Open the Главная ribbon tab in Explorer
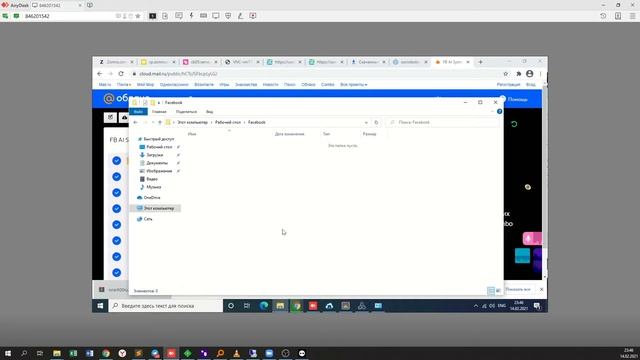Viewport: 640px width, 360px height. (159, 111)
